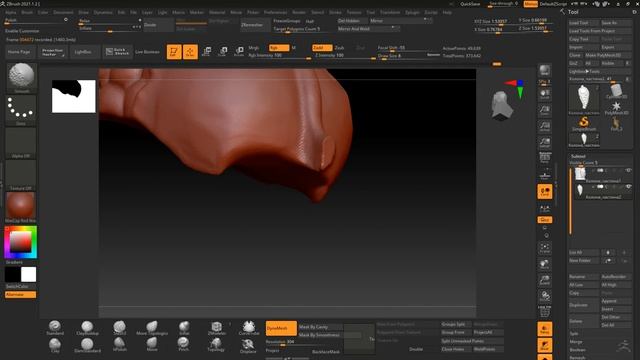Click Load Tool in Tool panel
Screen dimensions: 640x360
point(584,23)
